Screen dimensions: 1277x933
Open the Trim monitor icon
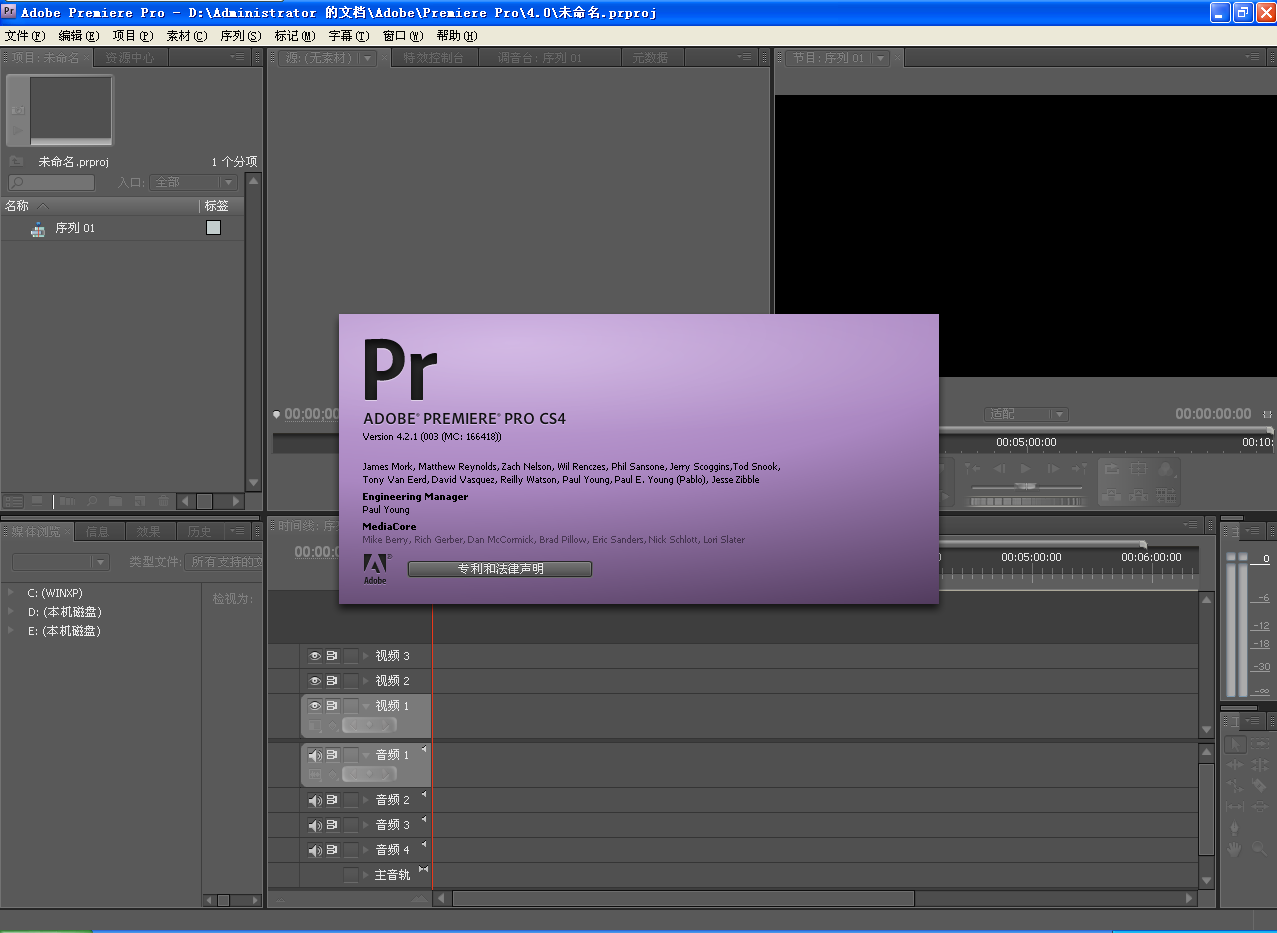[x=1166, y=495]
